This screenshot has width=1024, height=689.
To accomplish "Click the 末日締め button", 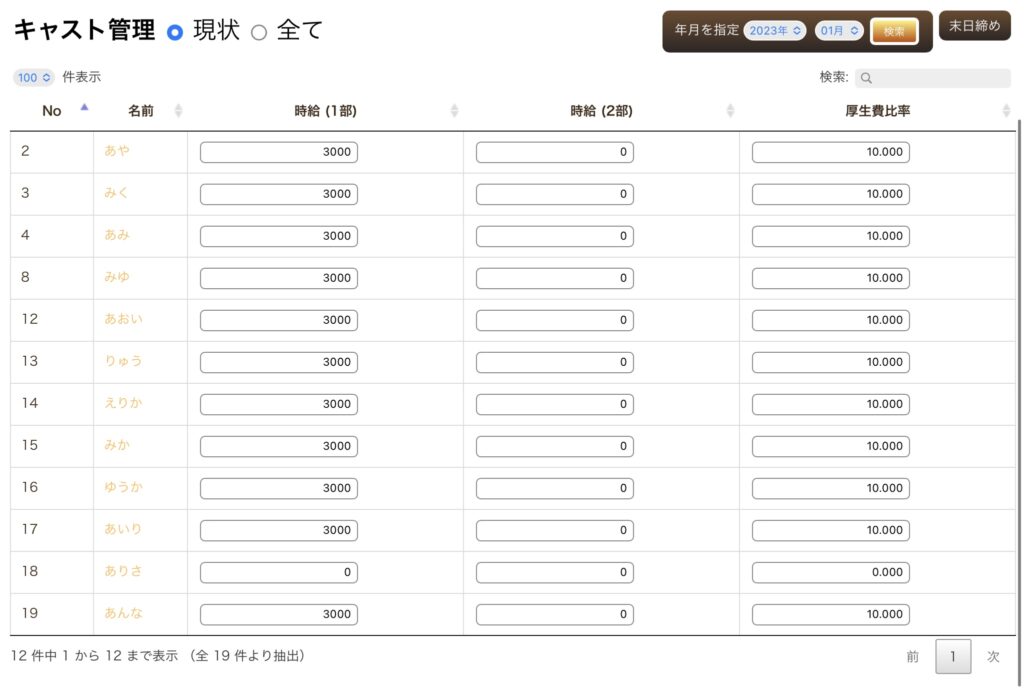I will [974, 26].
